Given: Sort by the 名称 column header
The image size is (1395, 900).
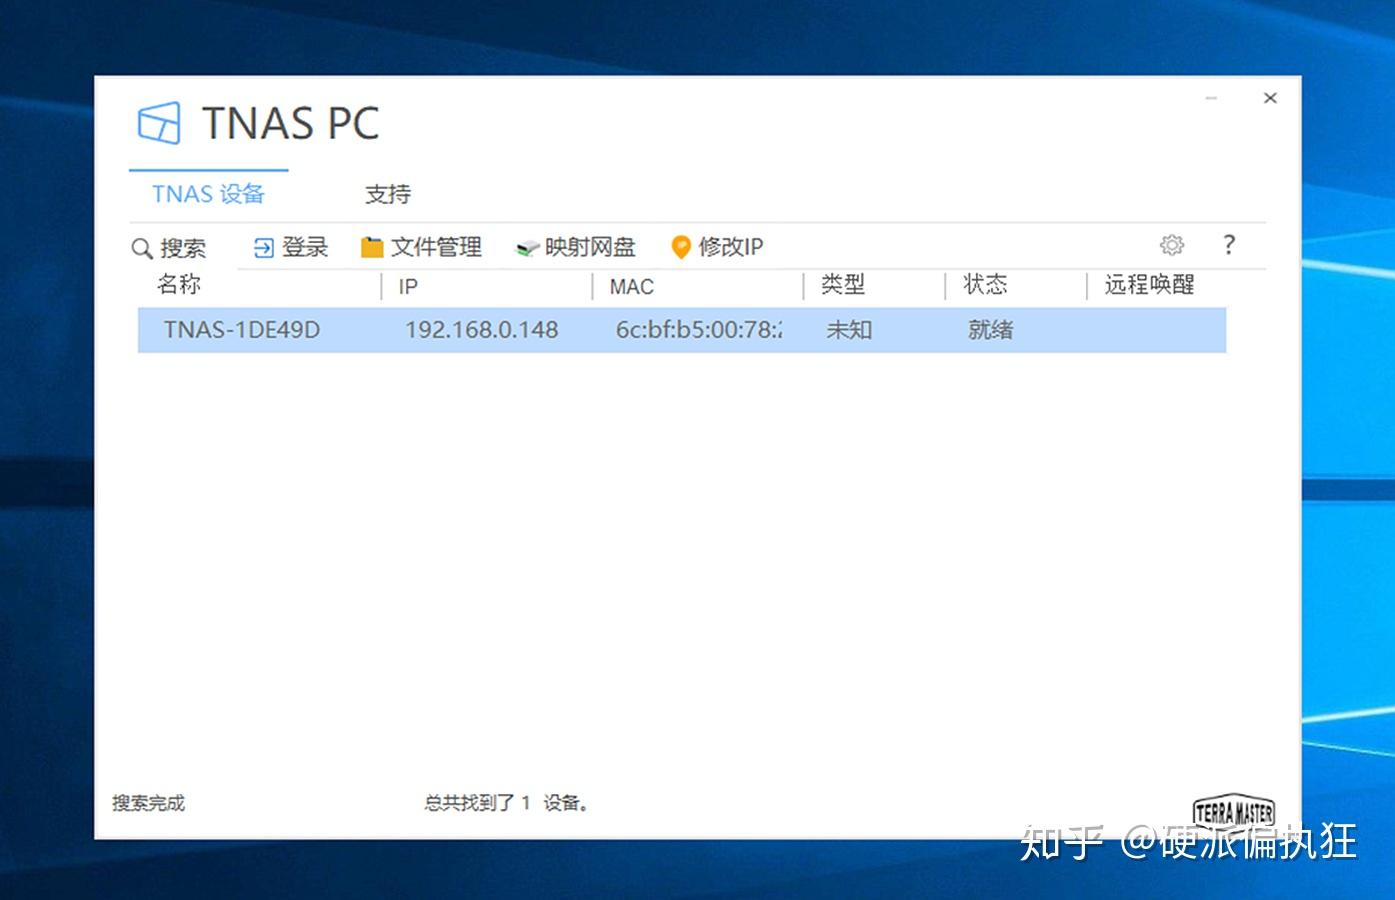Looking at the screenshot, I should click(179, 285).
